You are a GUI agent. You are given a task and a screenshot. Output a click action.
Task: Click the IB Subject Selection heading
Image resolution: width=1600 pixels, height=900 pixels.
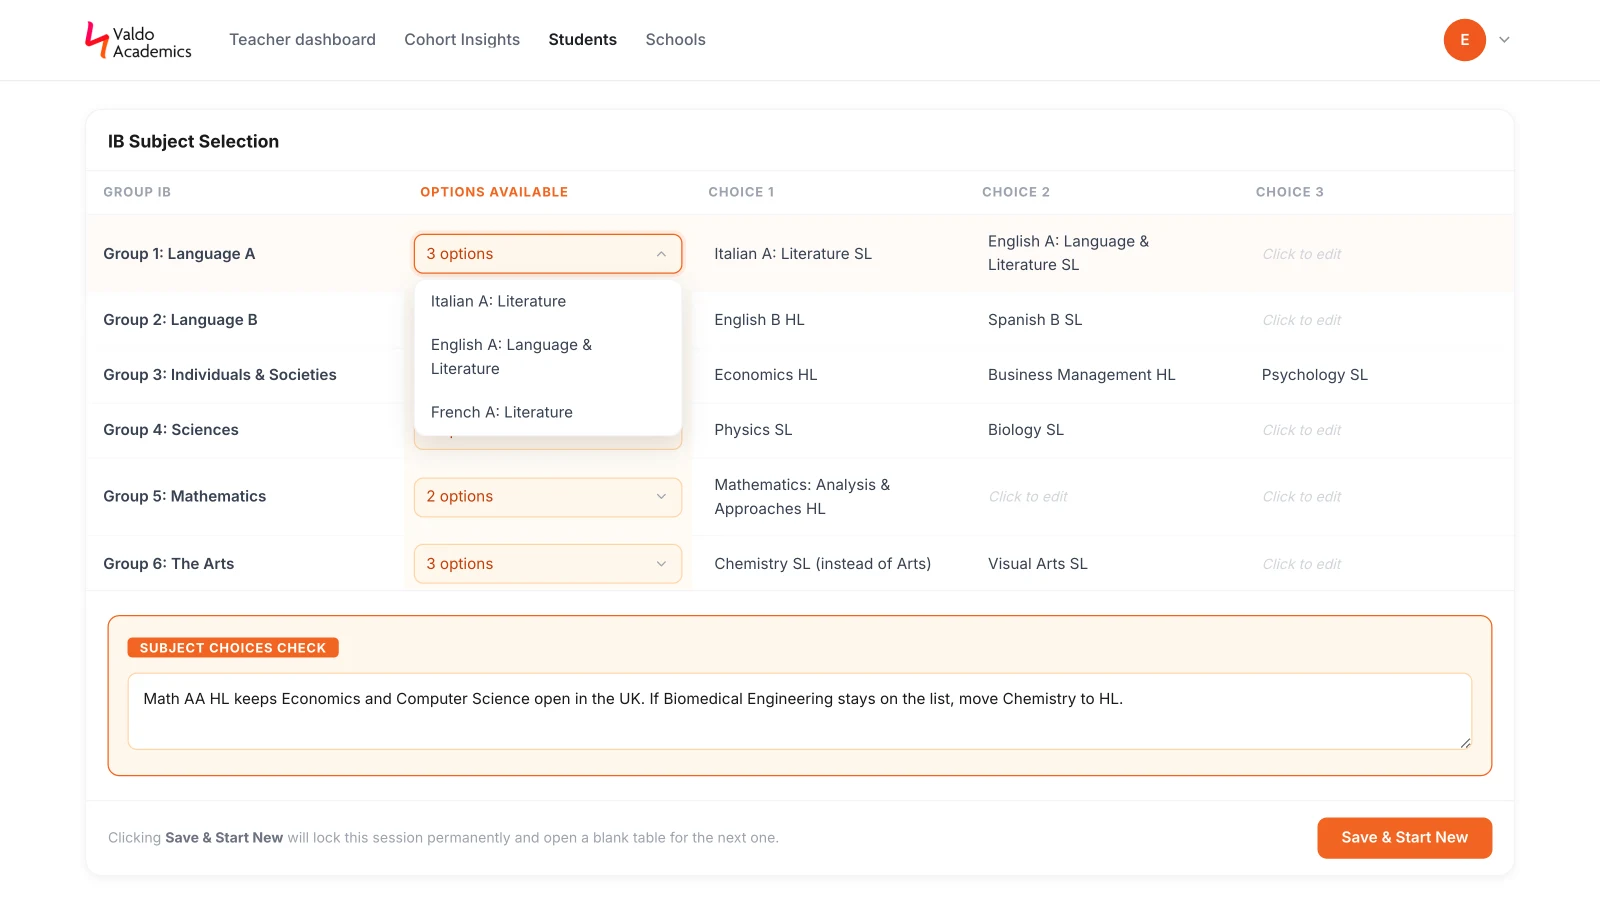(193, 142)
